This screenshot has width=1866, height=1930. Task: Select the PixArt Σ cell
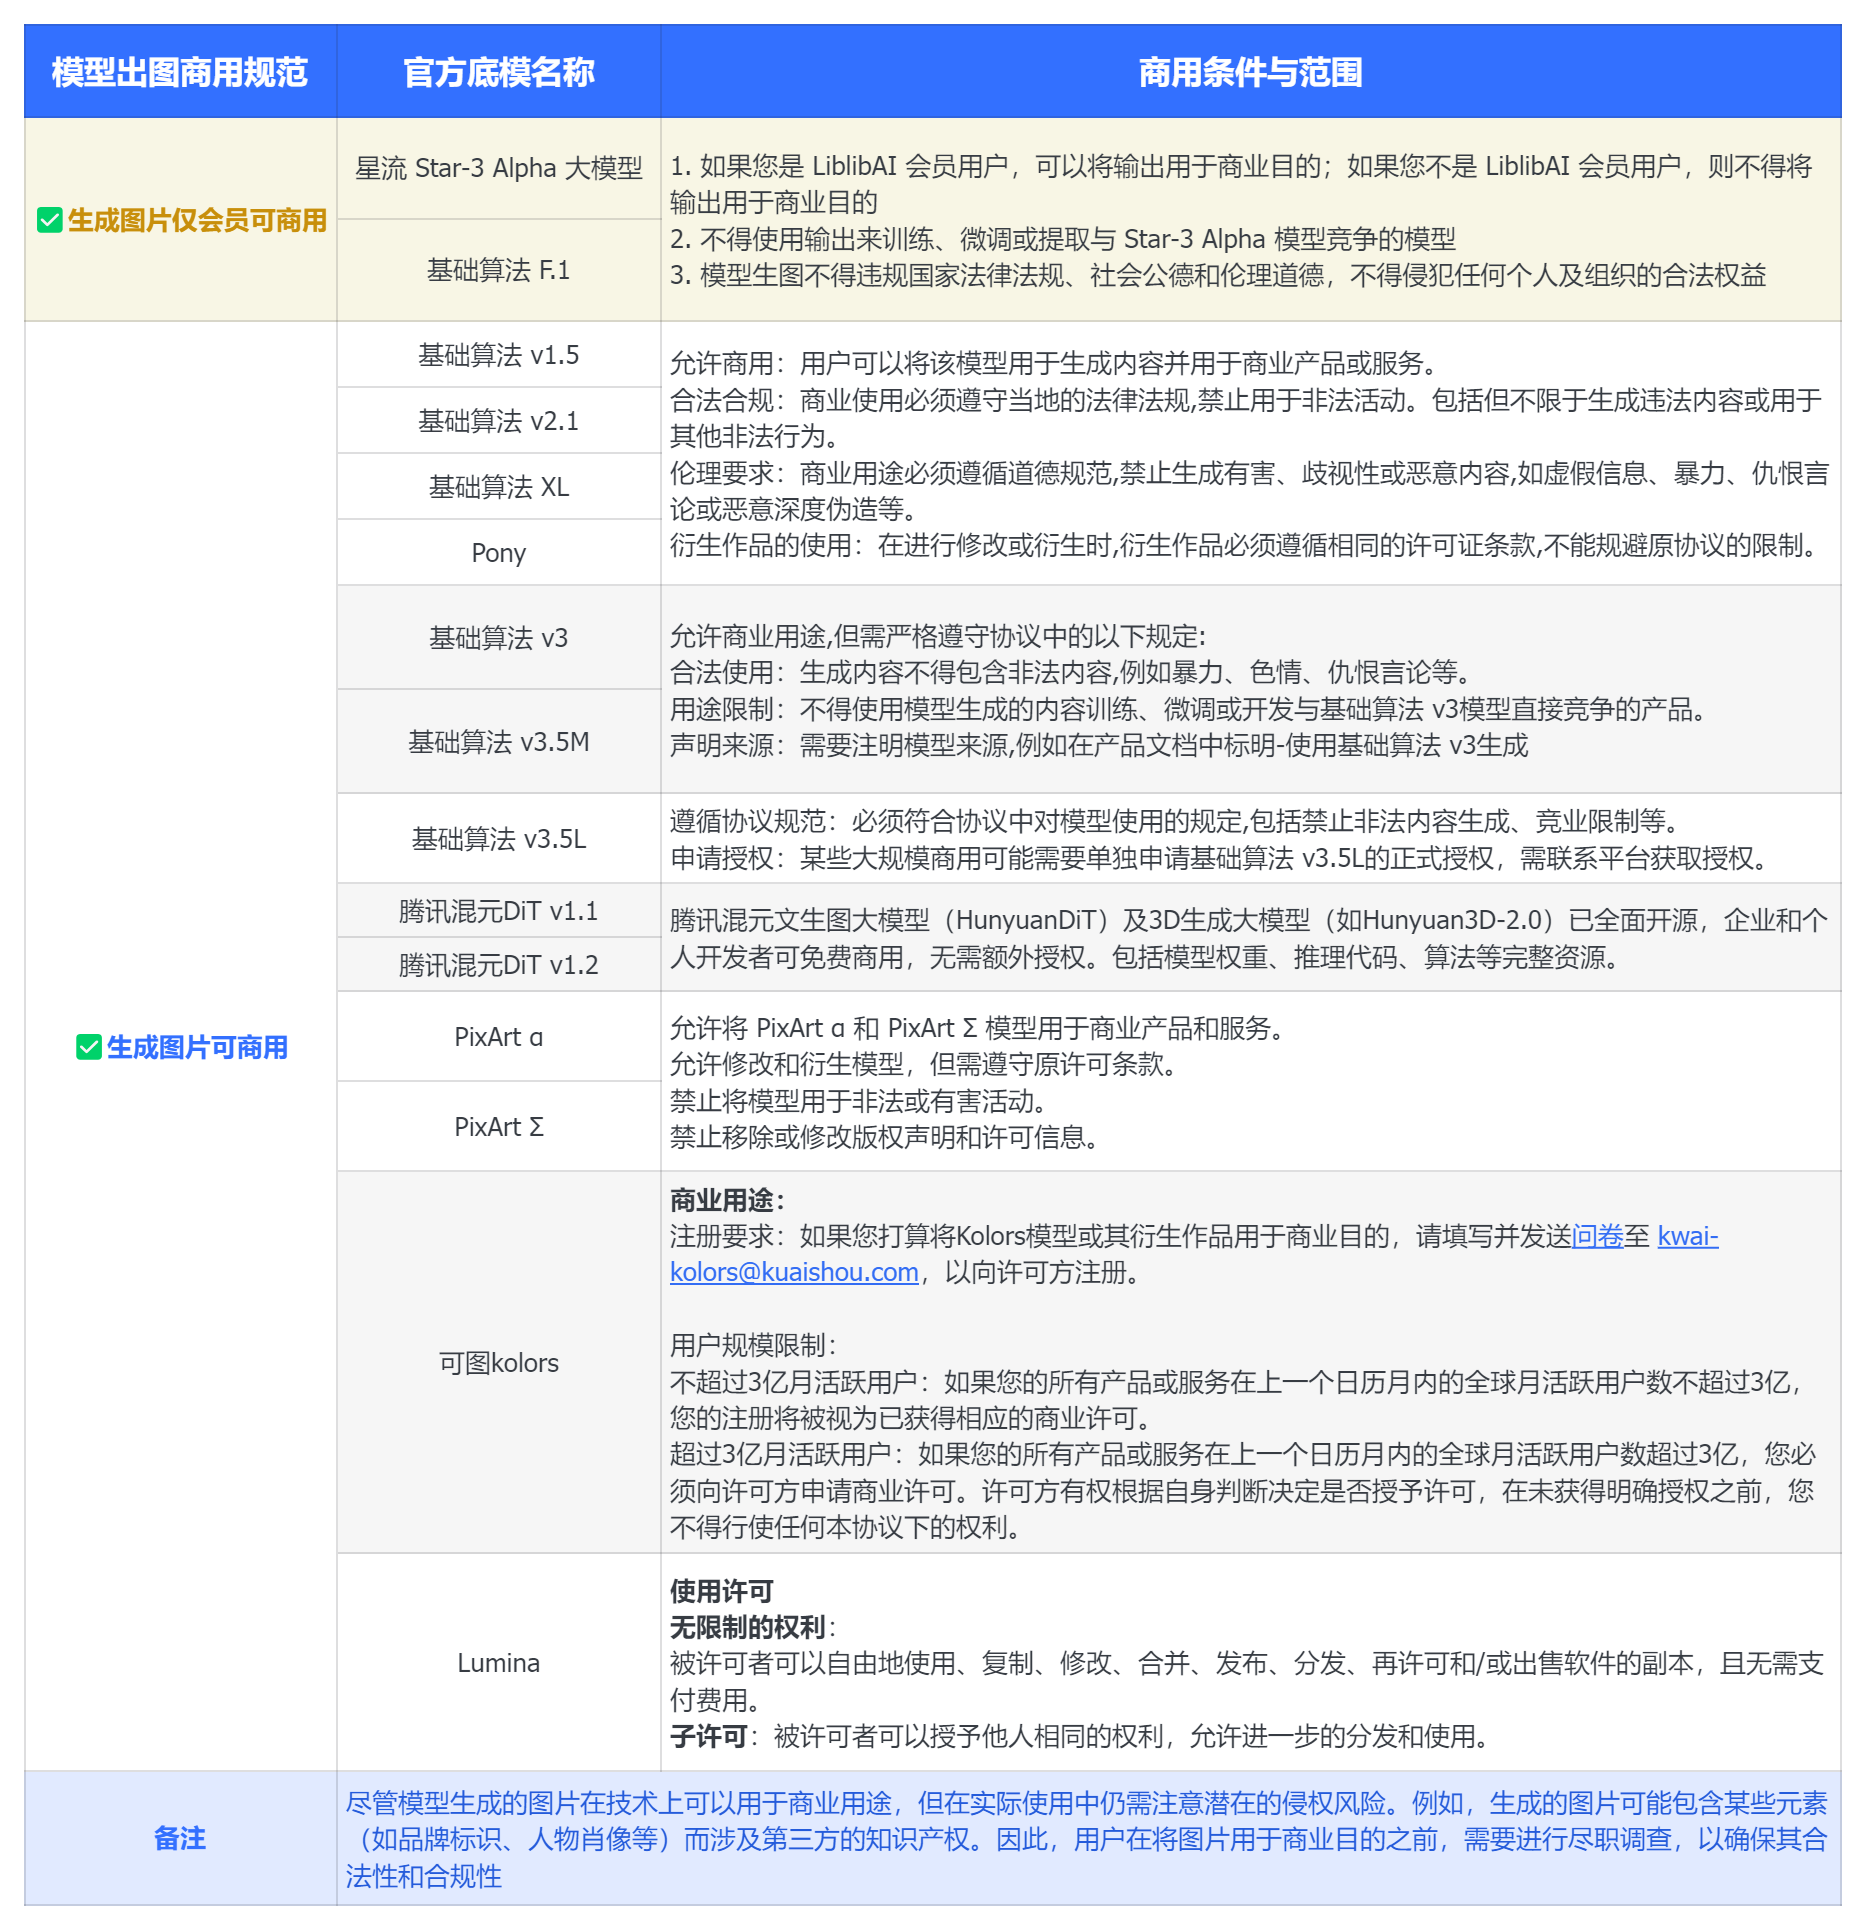tap(498, 1127)
